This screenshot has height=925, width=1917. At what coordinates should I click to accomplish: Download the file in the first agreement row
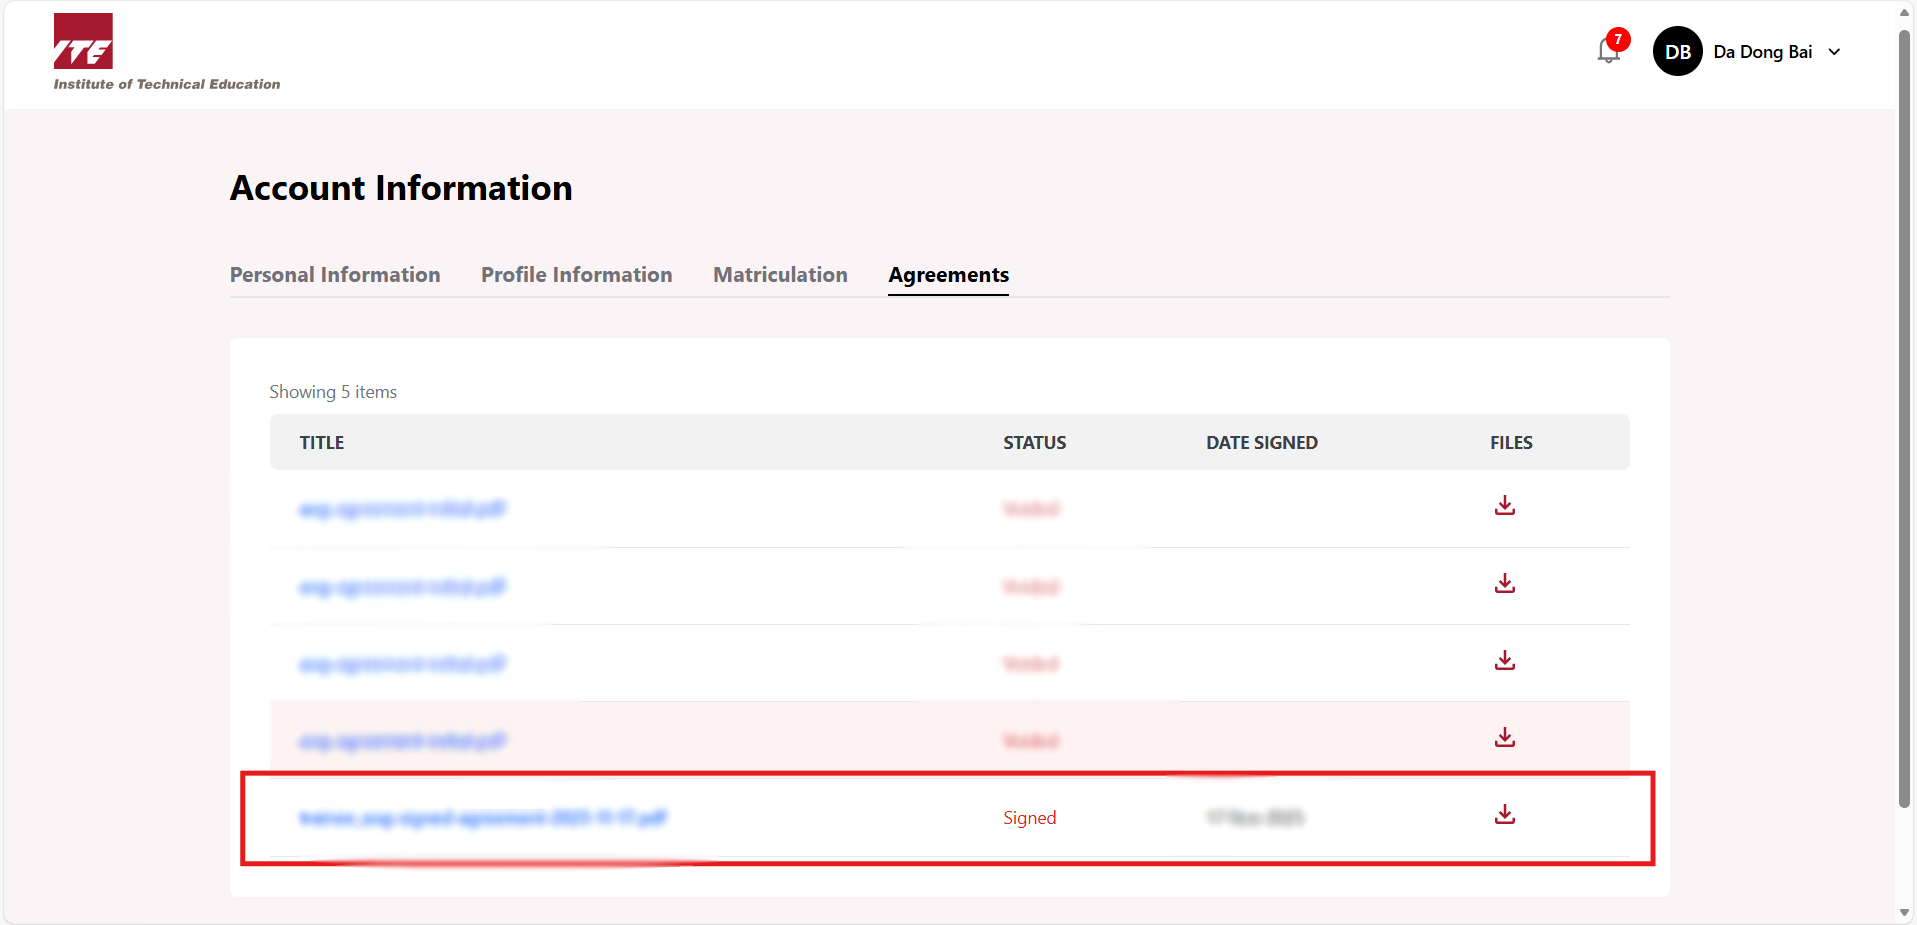[1504, 506]
